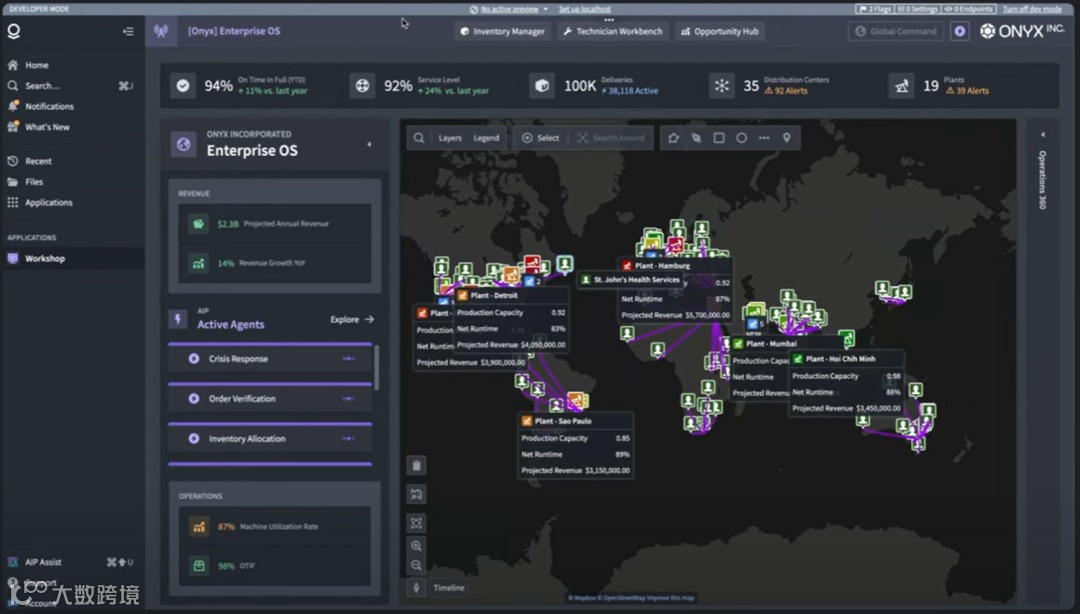Click the Explore link for Active Agents
Viewport: 1080px width, 614px height.
352,319
